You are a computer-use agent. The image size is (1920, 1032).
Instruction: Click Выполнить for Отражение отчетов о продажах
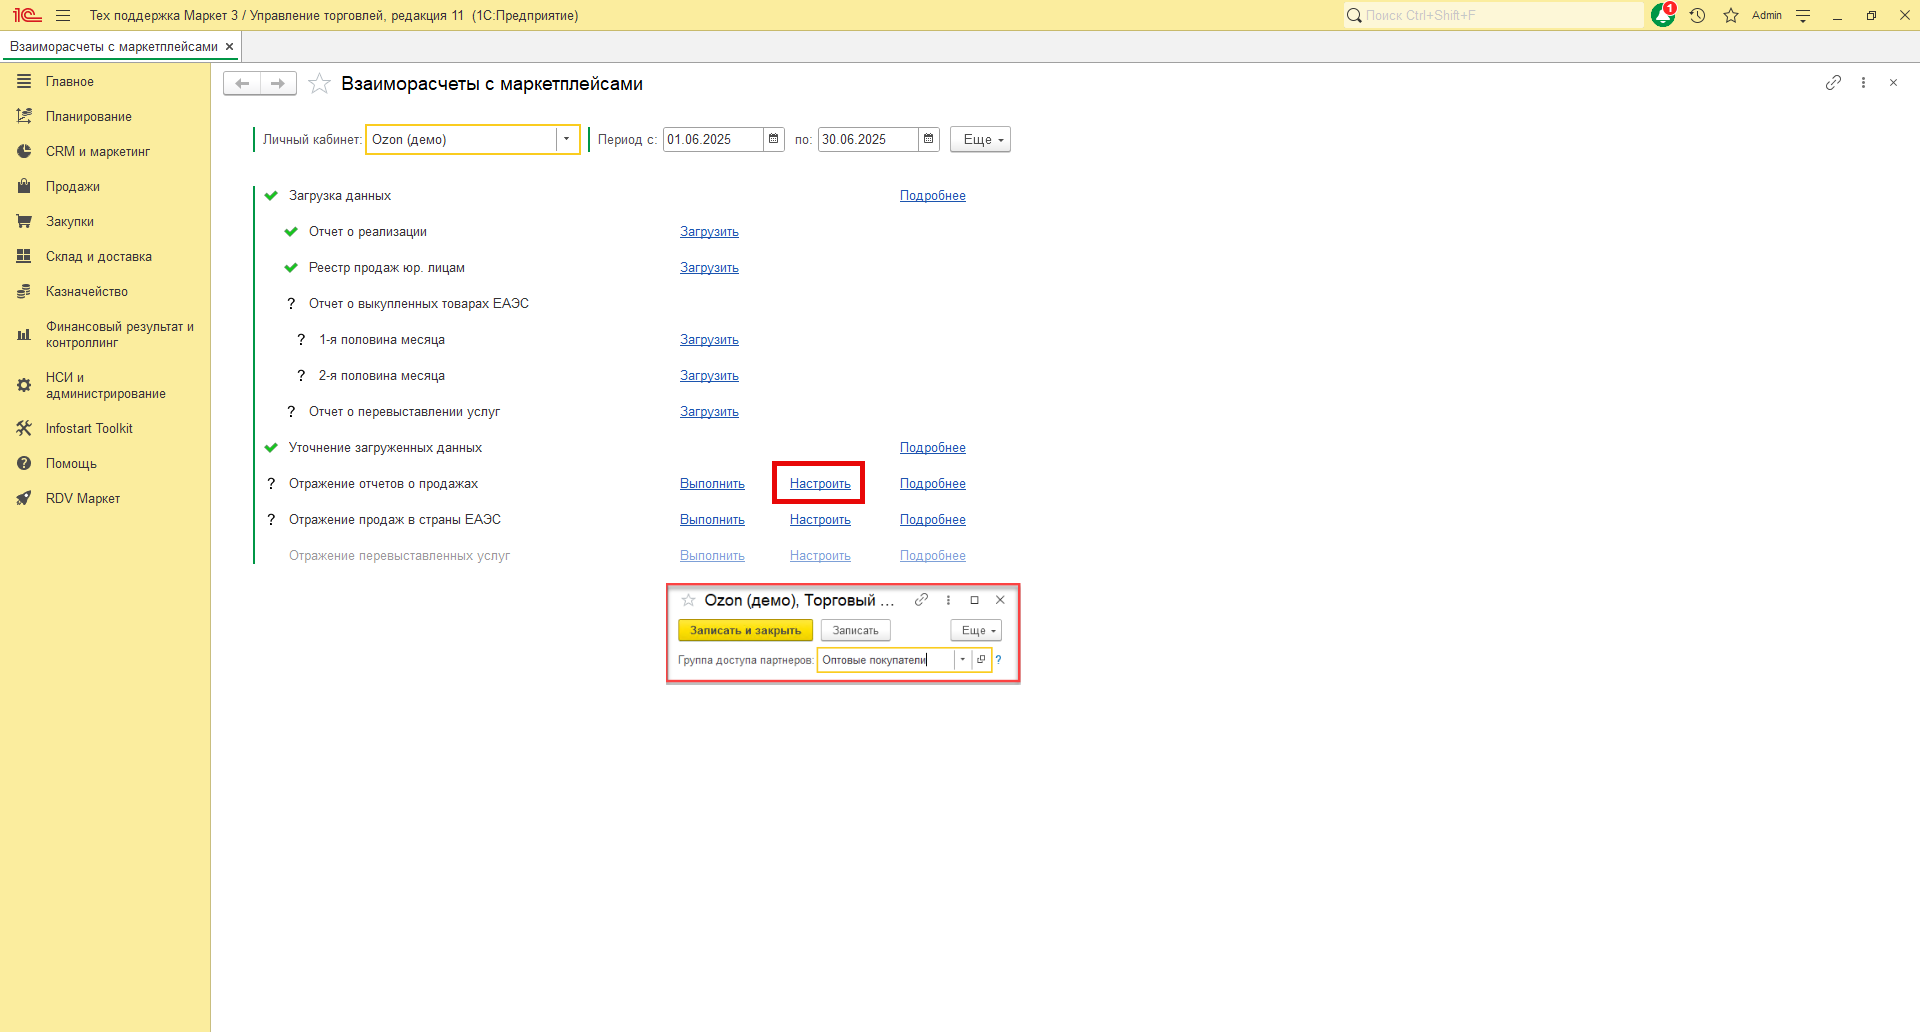click(x=712, y=484)
